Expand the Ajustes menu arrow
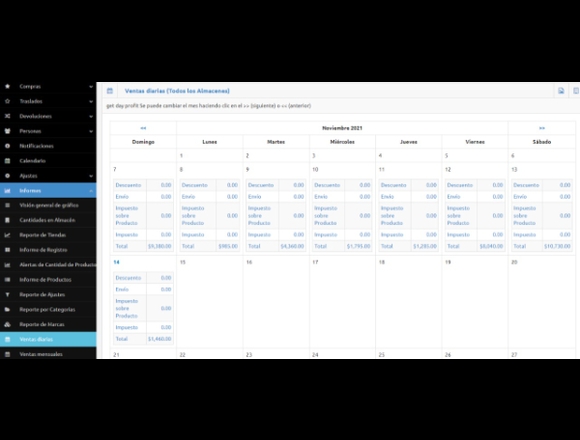Screen dimensions: 580x440 pyautogui.click(x=91, y=176)
